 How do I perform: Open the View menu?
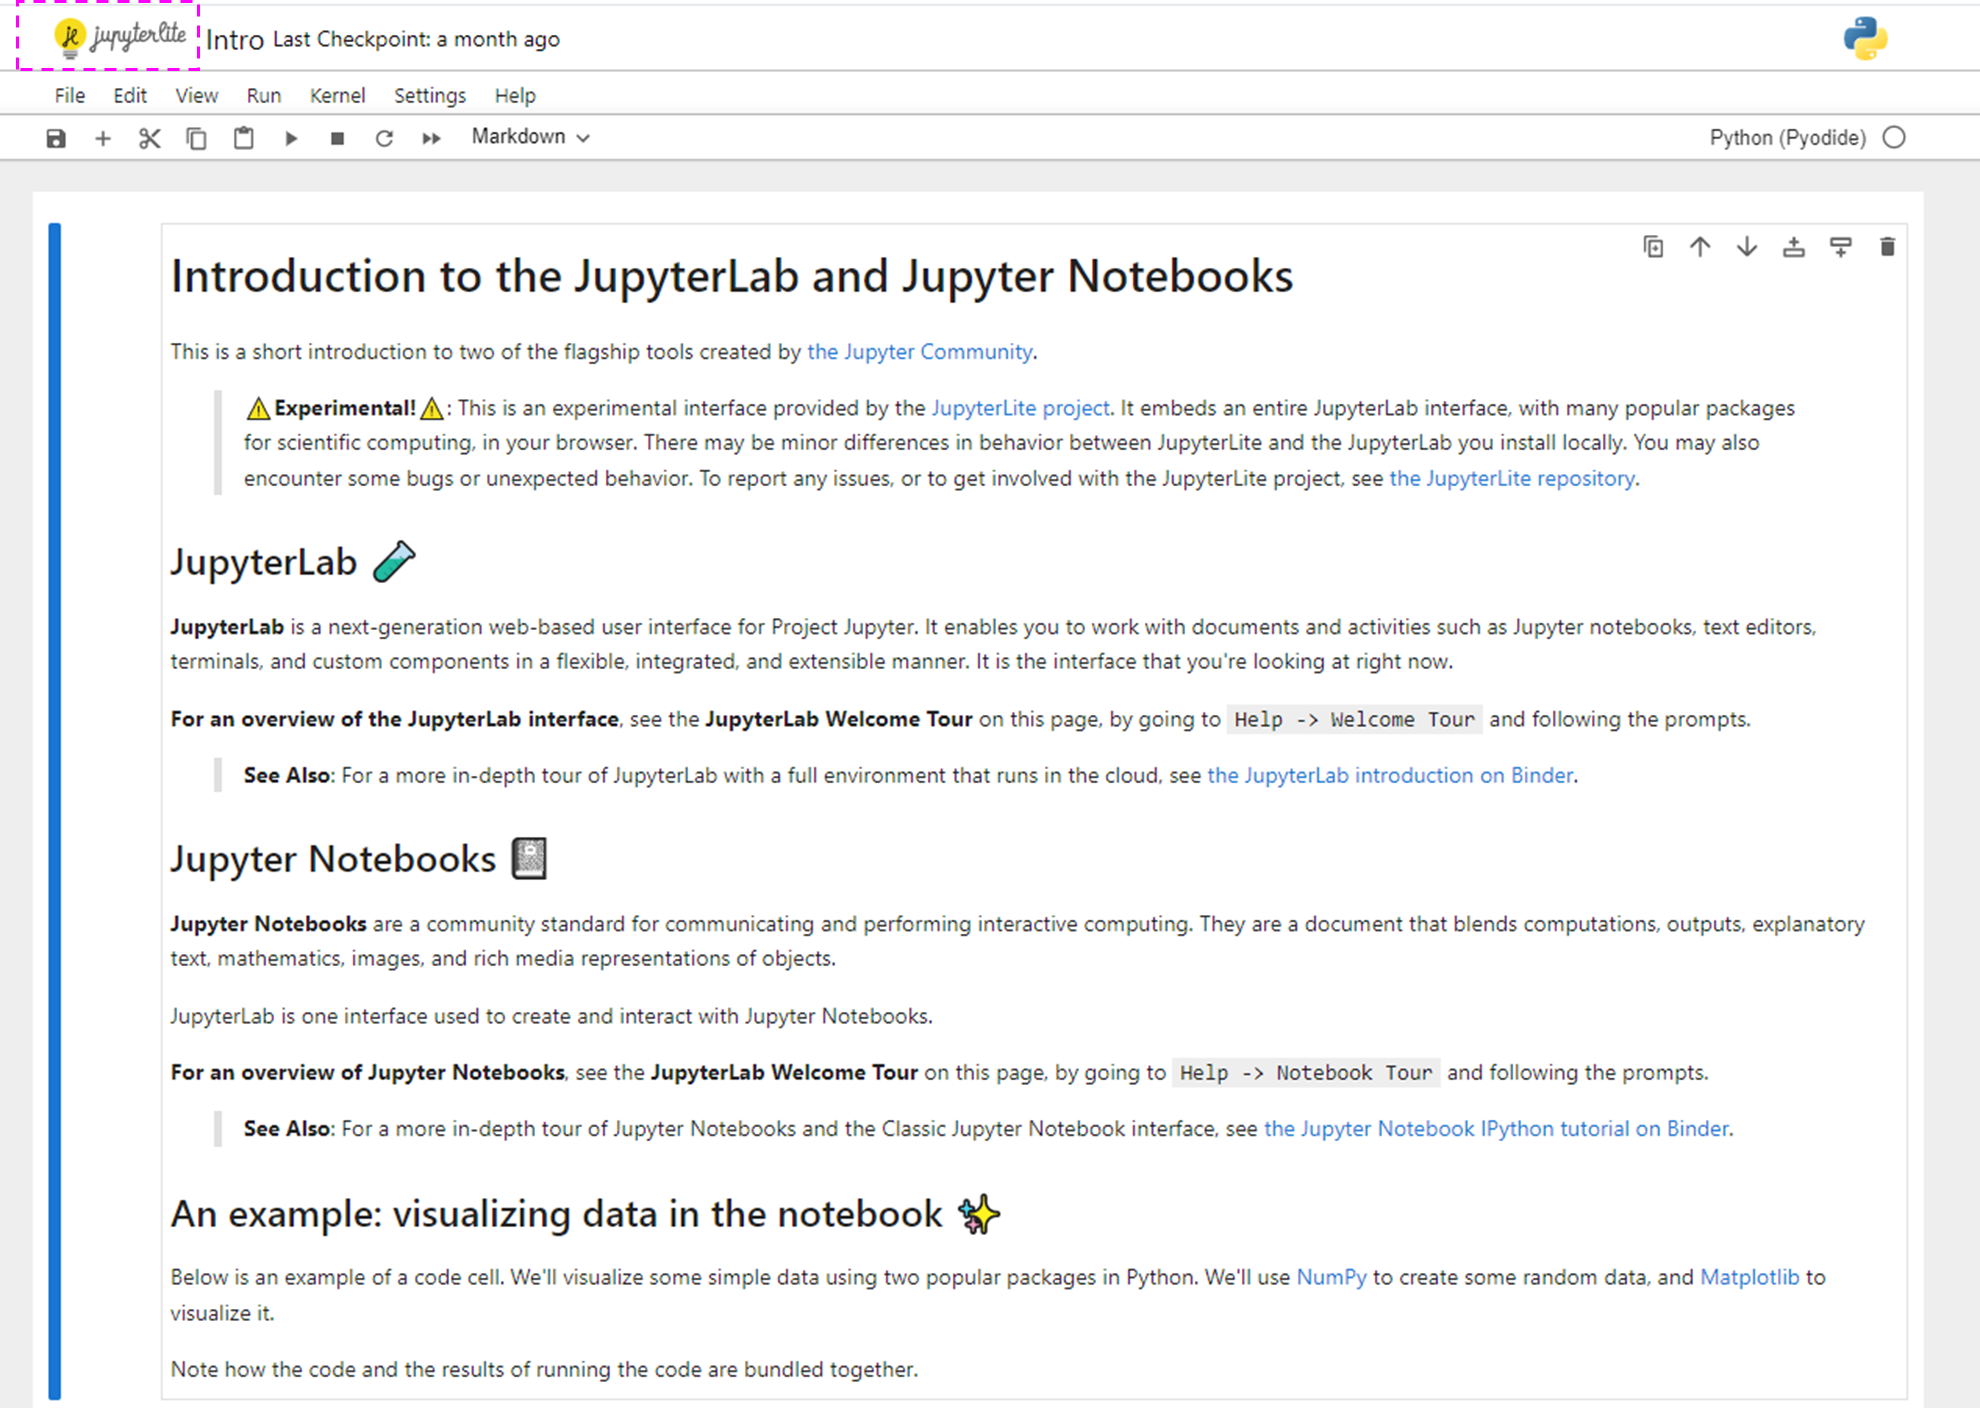[x=196, y=95]
